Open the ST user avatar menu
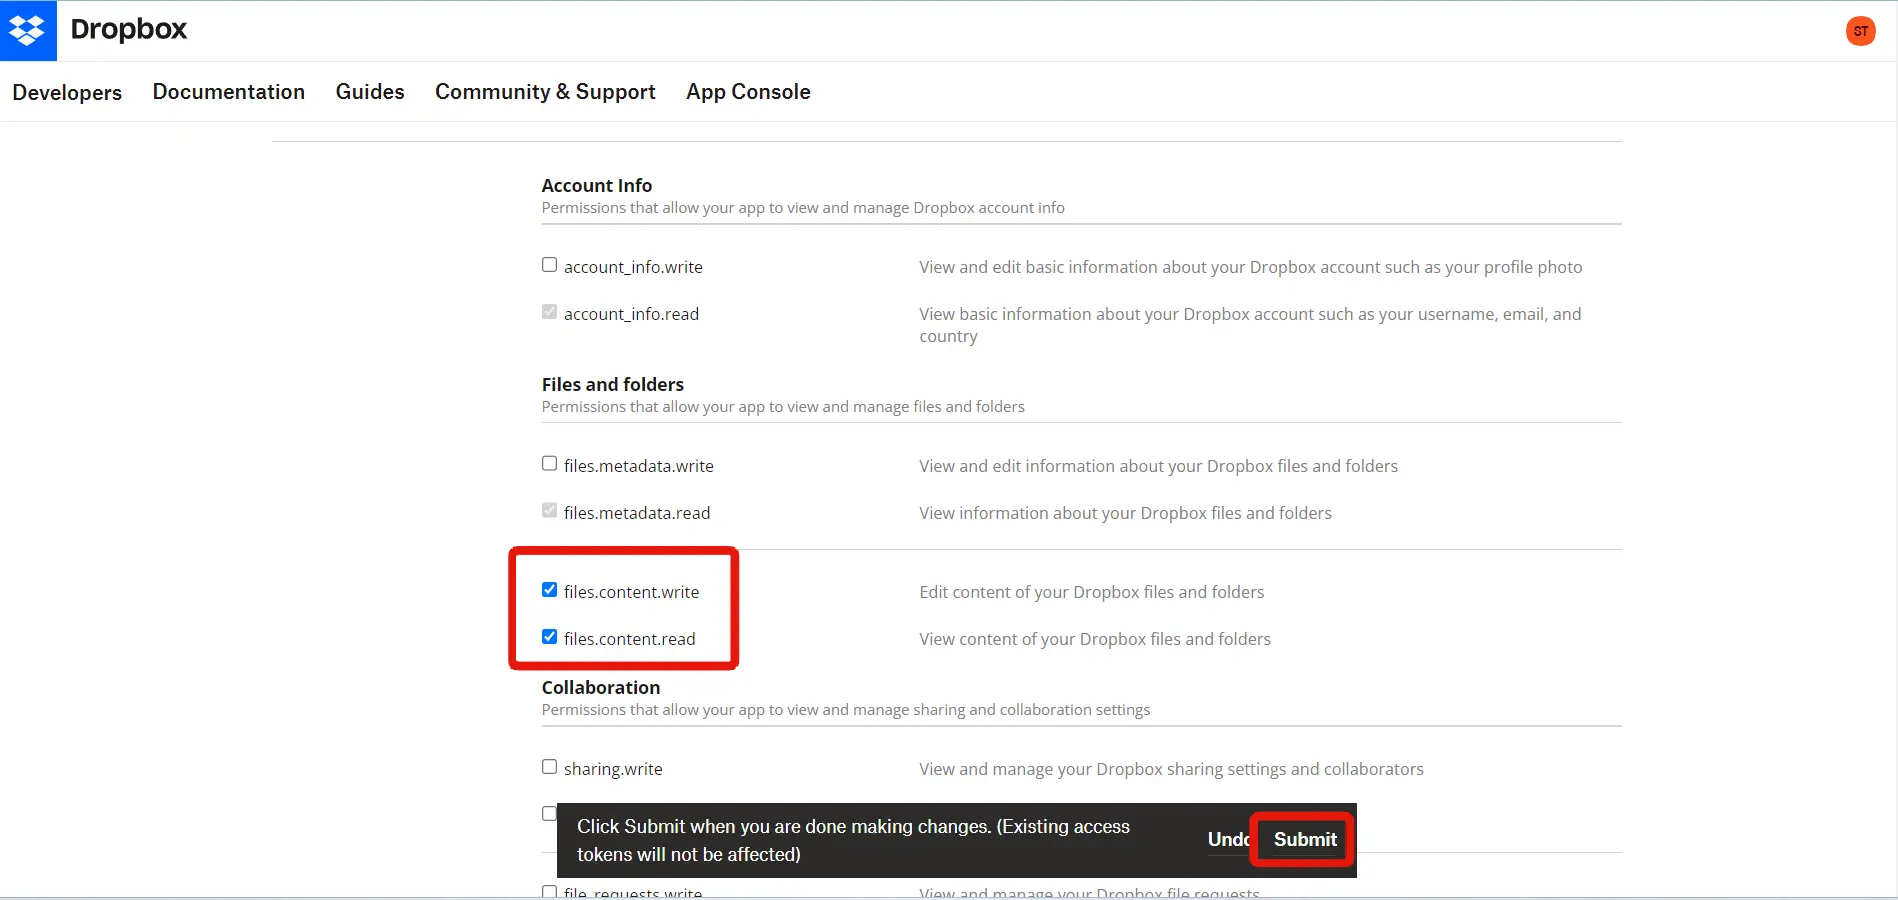The width and height of the screenshot is (1898, 900). 1860,31
